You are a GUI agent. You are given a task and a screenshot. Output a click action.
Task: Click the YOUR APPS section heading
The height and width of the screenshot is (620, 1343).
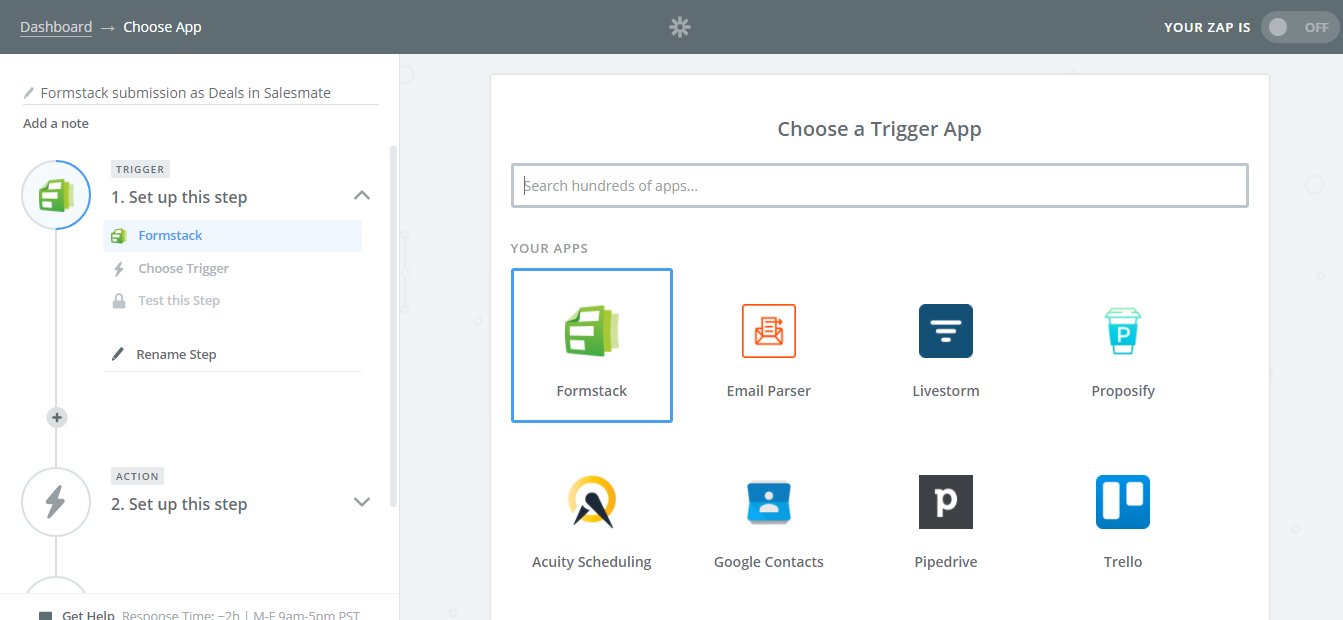549,248
